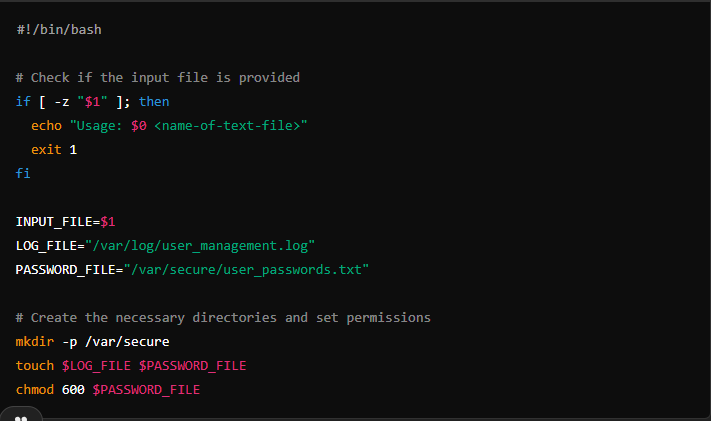Image resolution: width=711 pixels, height=421 pixels.
Task: Click the '<name-of-text-file>' usage text
Action: pos(230,125)
